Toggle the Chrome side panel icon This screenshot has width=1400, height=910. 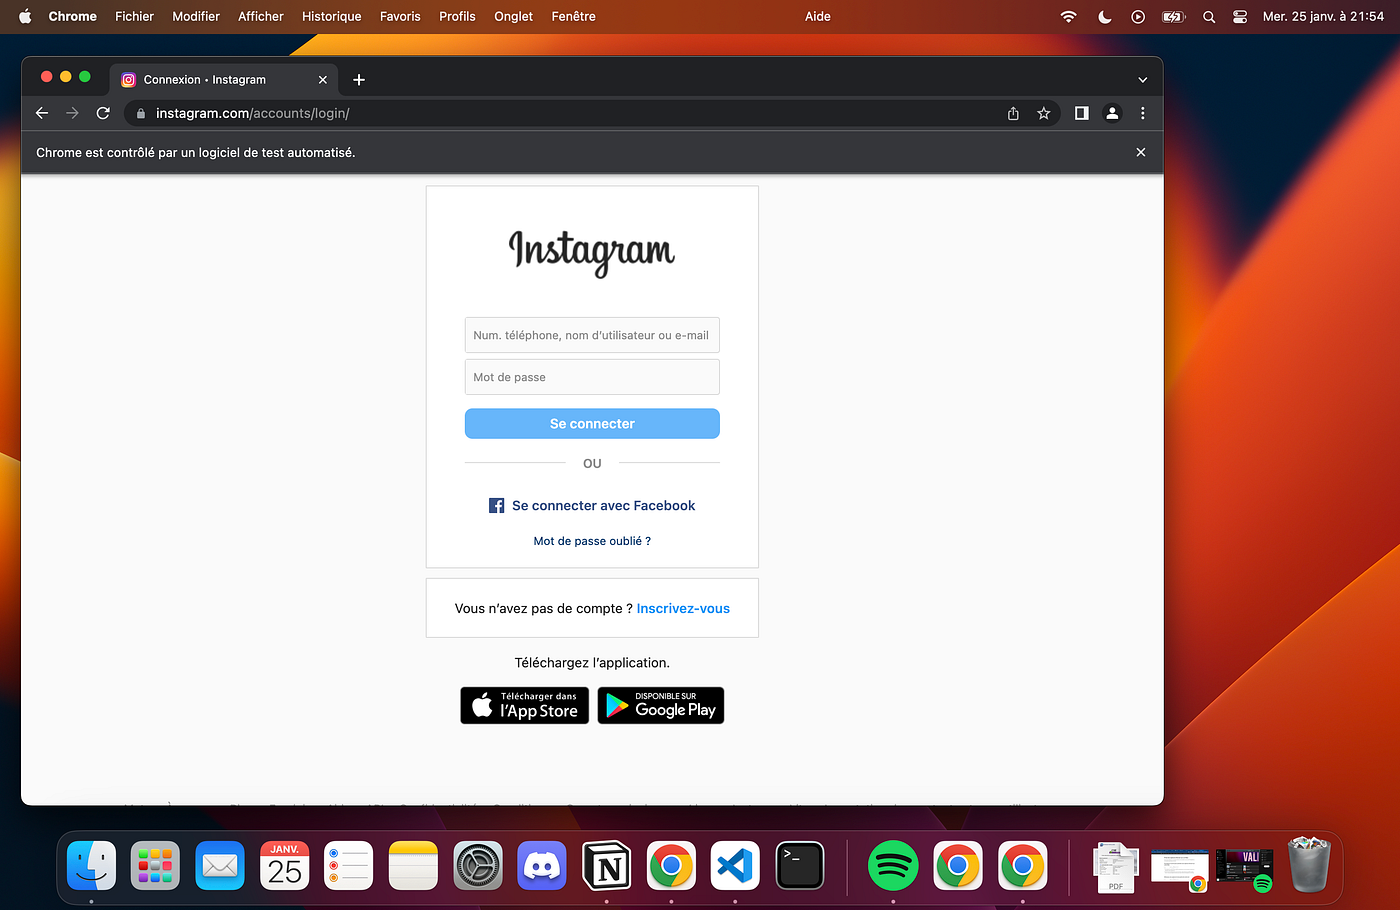1081,113
